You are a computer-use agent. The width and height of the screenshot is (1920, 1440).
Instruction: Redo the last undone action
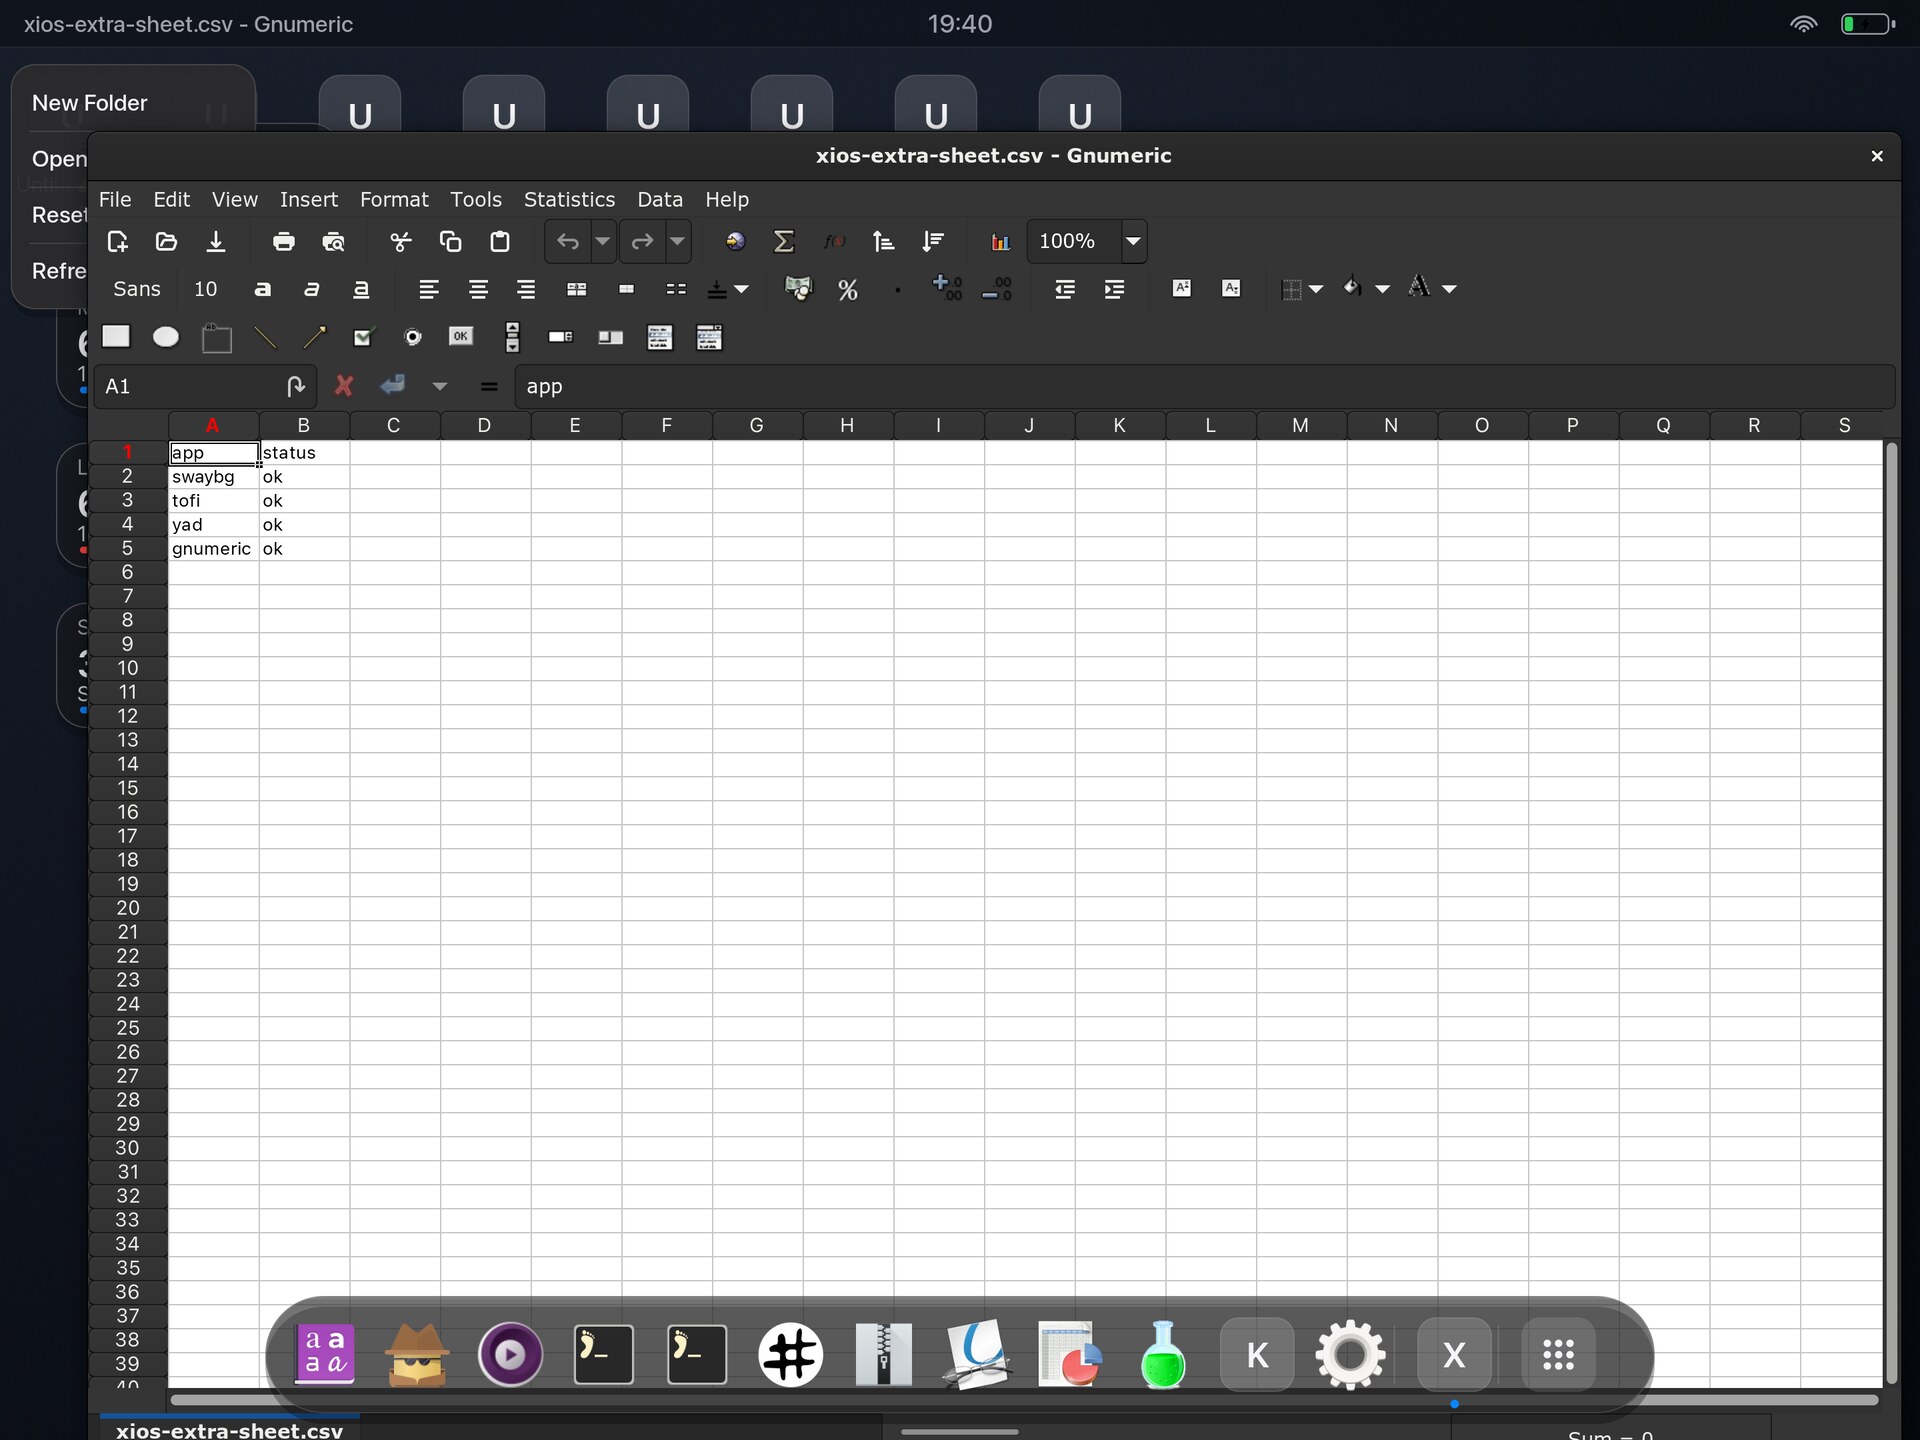[x=642, y=241]
